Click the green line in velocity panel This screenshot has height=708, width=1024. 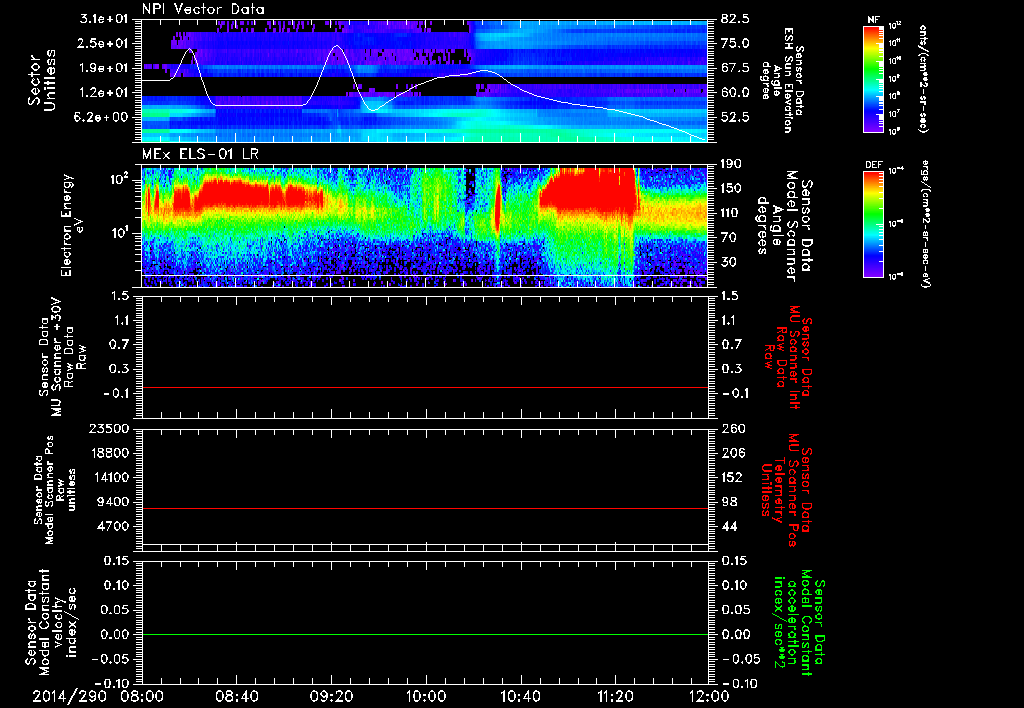424,634
